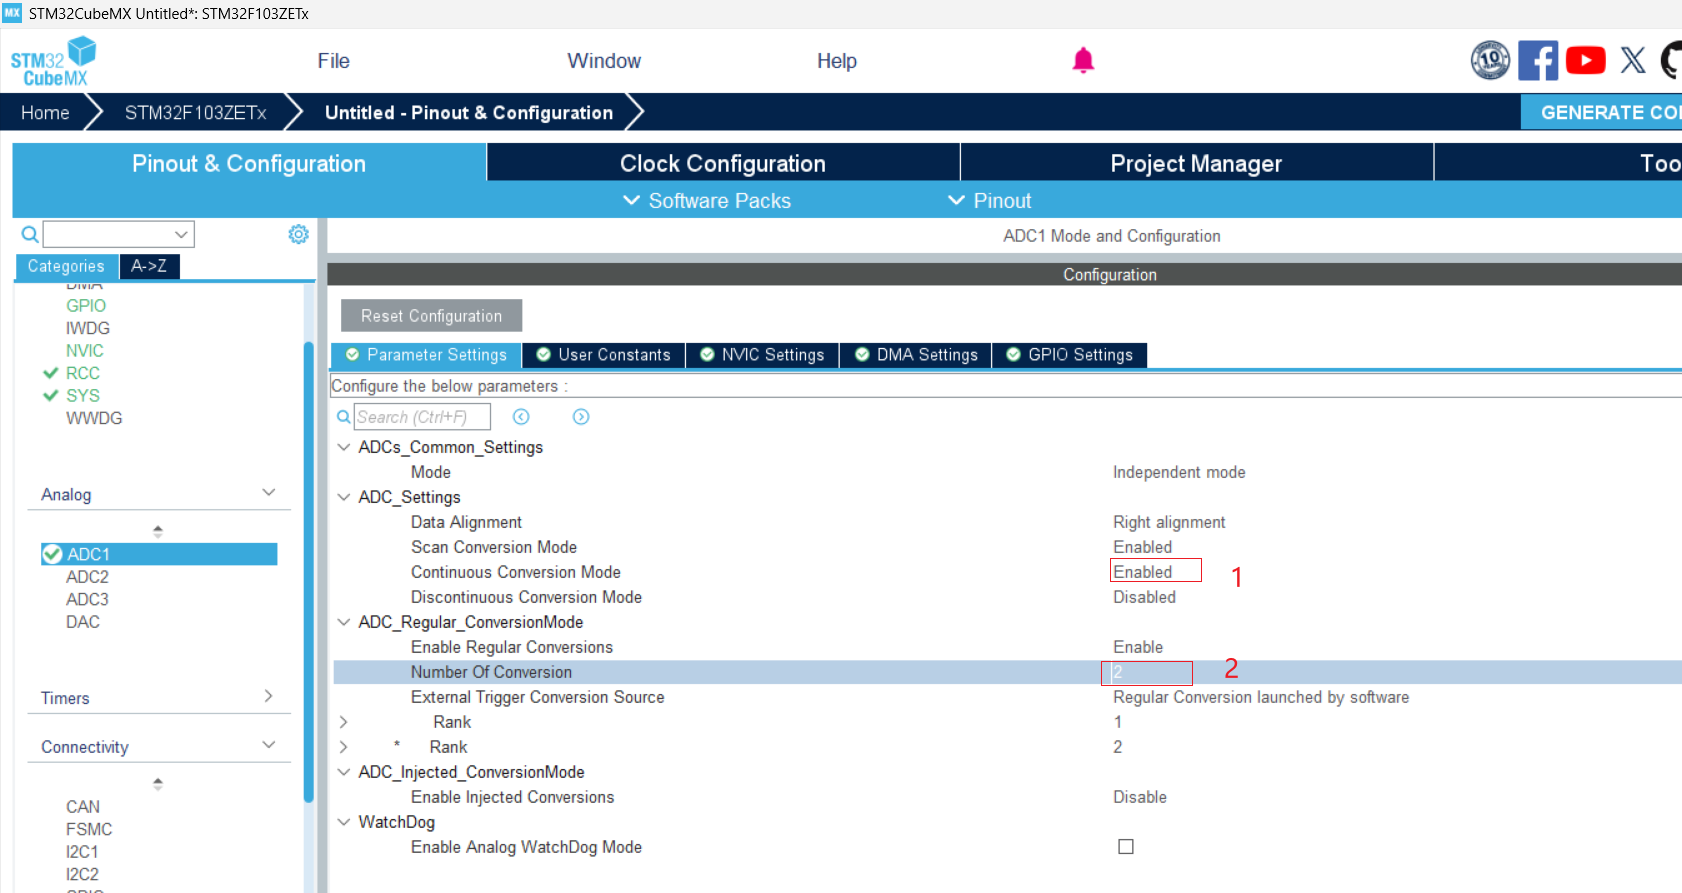
Task: Switch to Project Manager tab
Action: point(1196,163)
